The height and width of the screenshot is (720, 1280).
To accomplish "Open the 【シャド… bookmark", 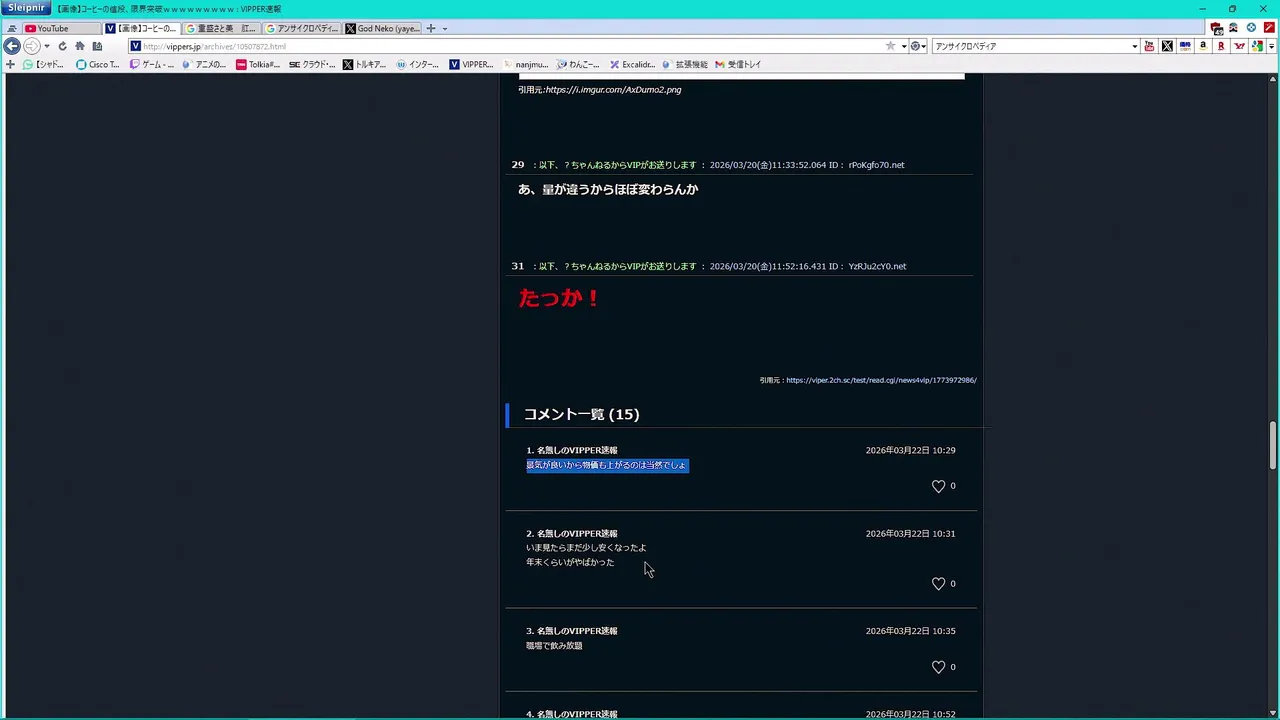I will click(x=44, y=64).
